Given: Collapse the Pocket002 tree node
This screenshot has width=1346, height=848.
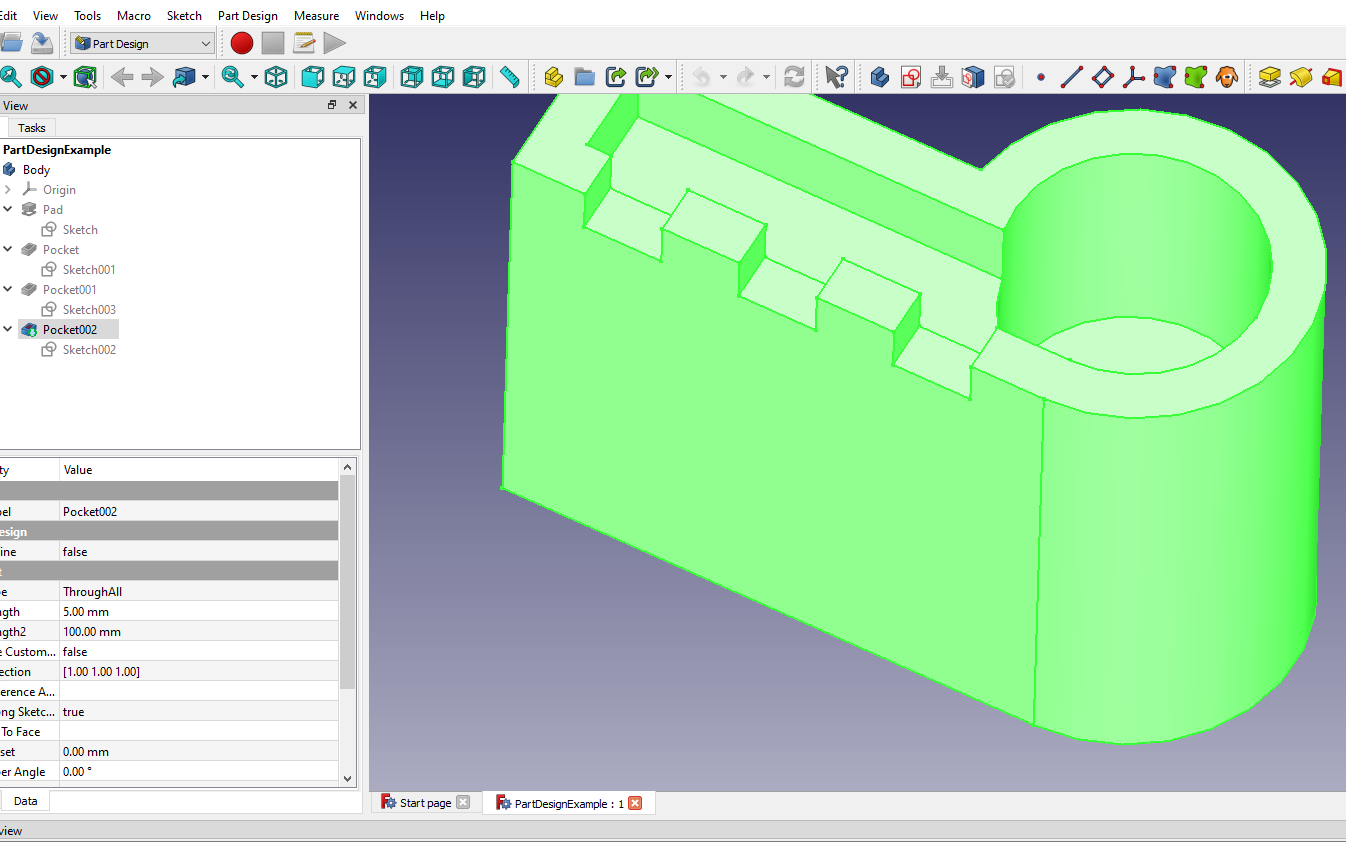Looking at the screenshot, I should (x=8, y=329).
